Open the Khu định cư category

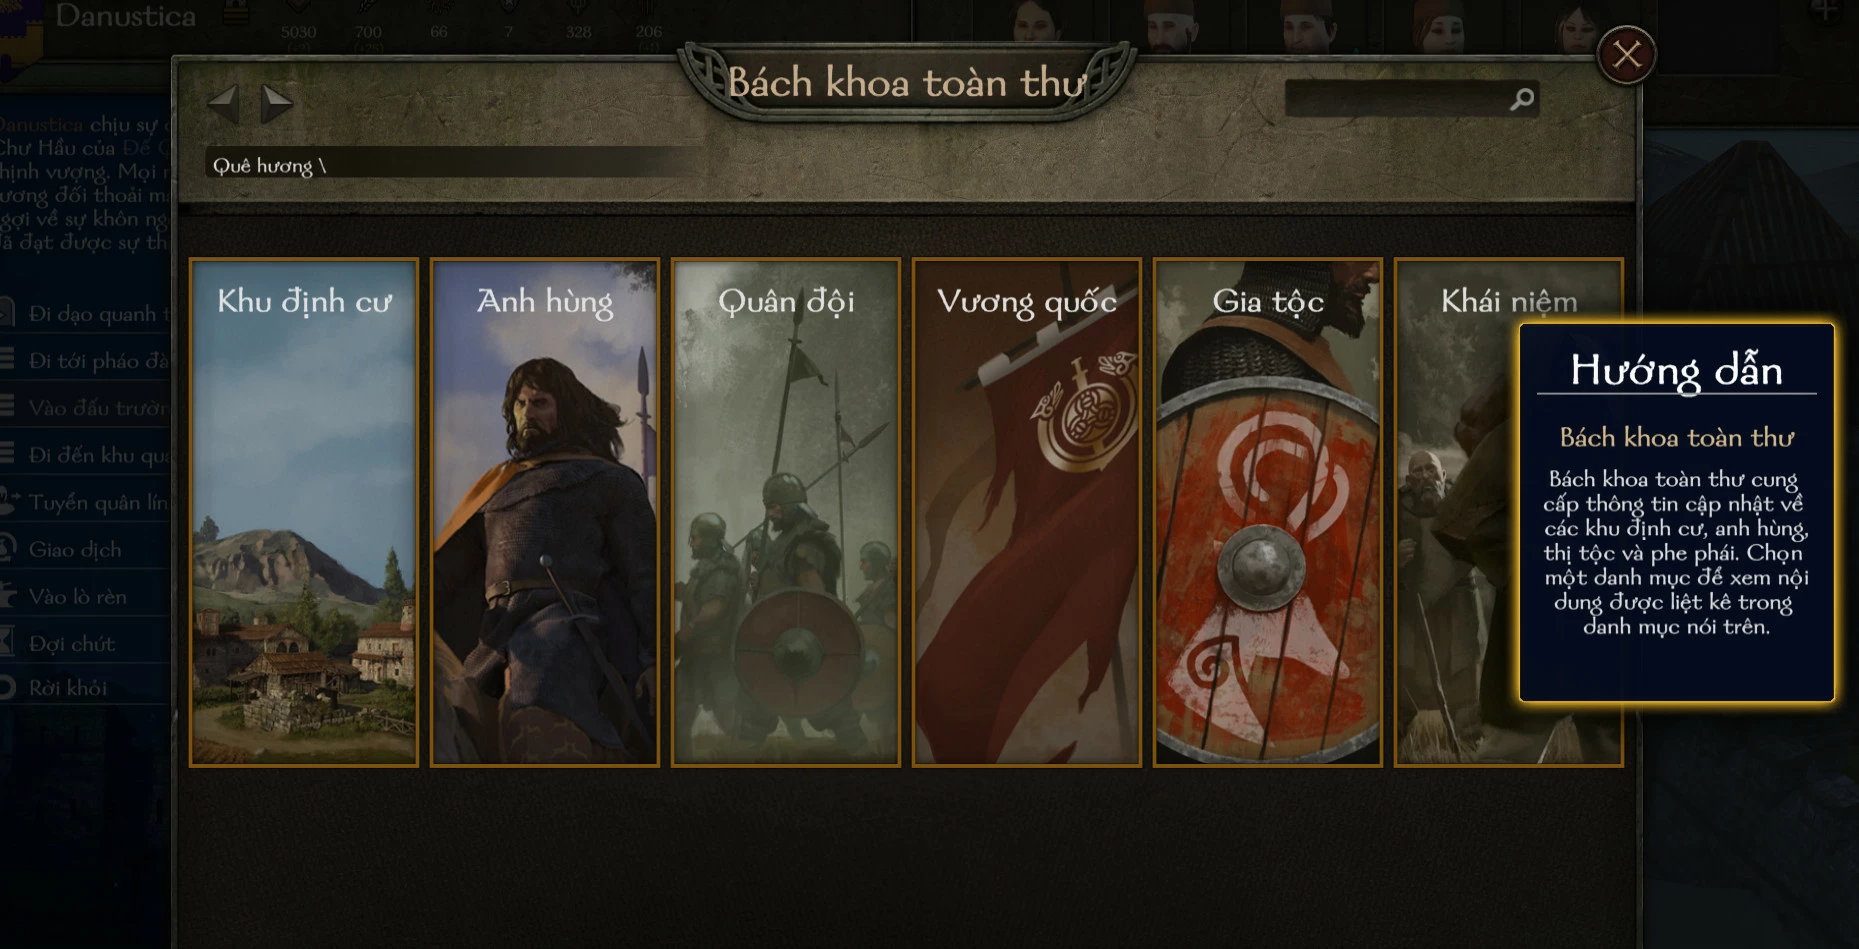click(304, 513)
